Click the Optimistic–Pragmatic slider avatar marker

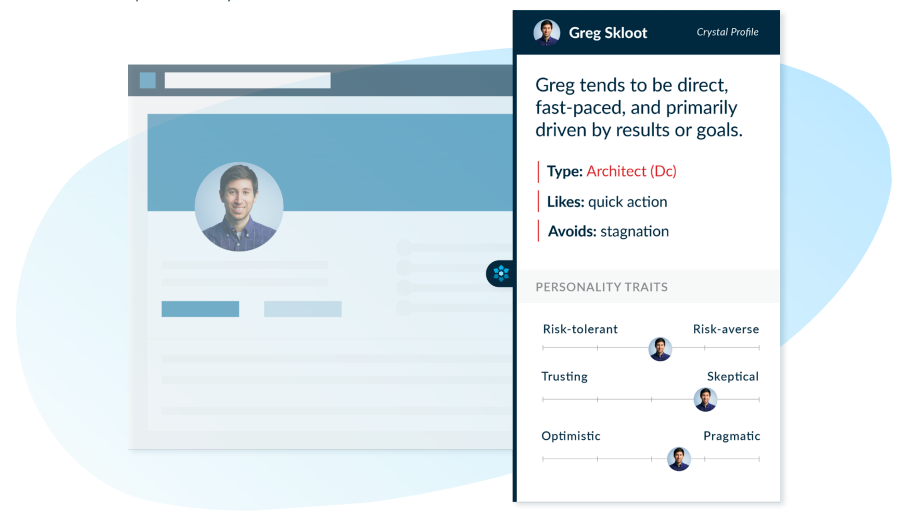coord(679,459)
